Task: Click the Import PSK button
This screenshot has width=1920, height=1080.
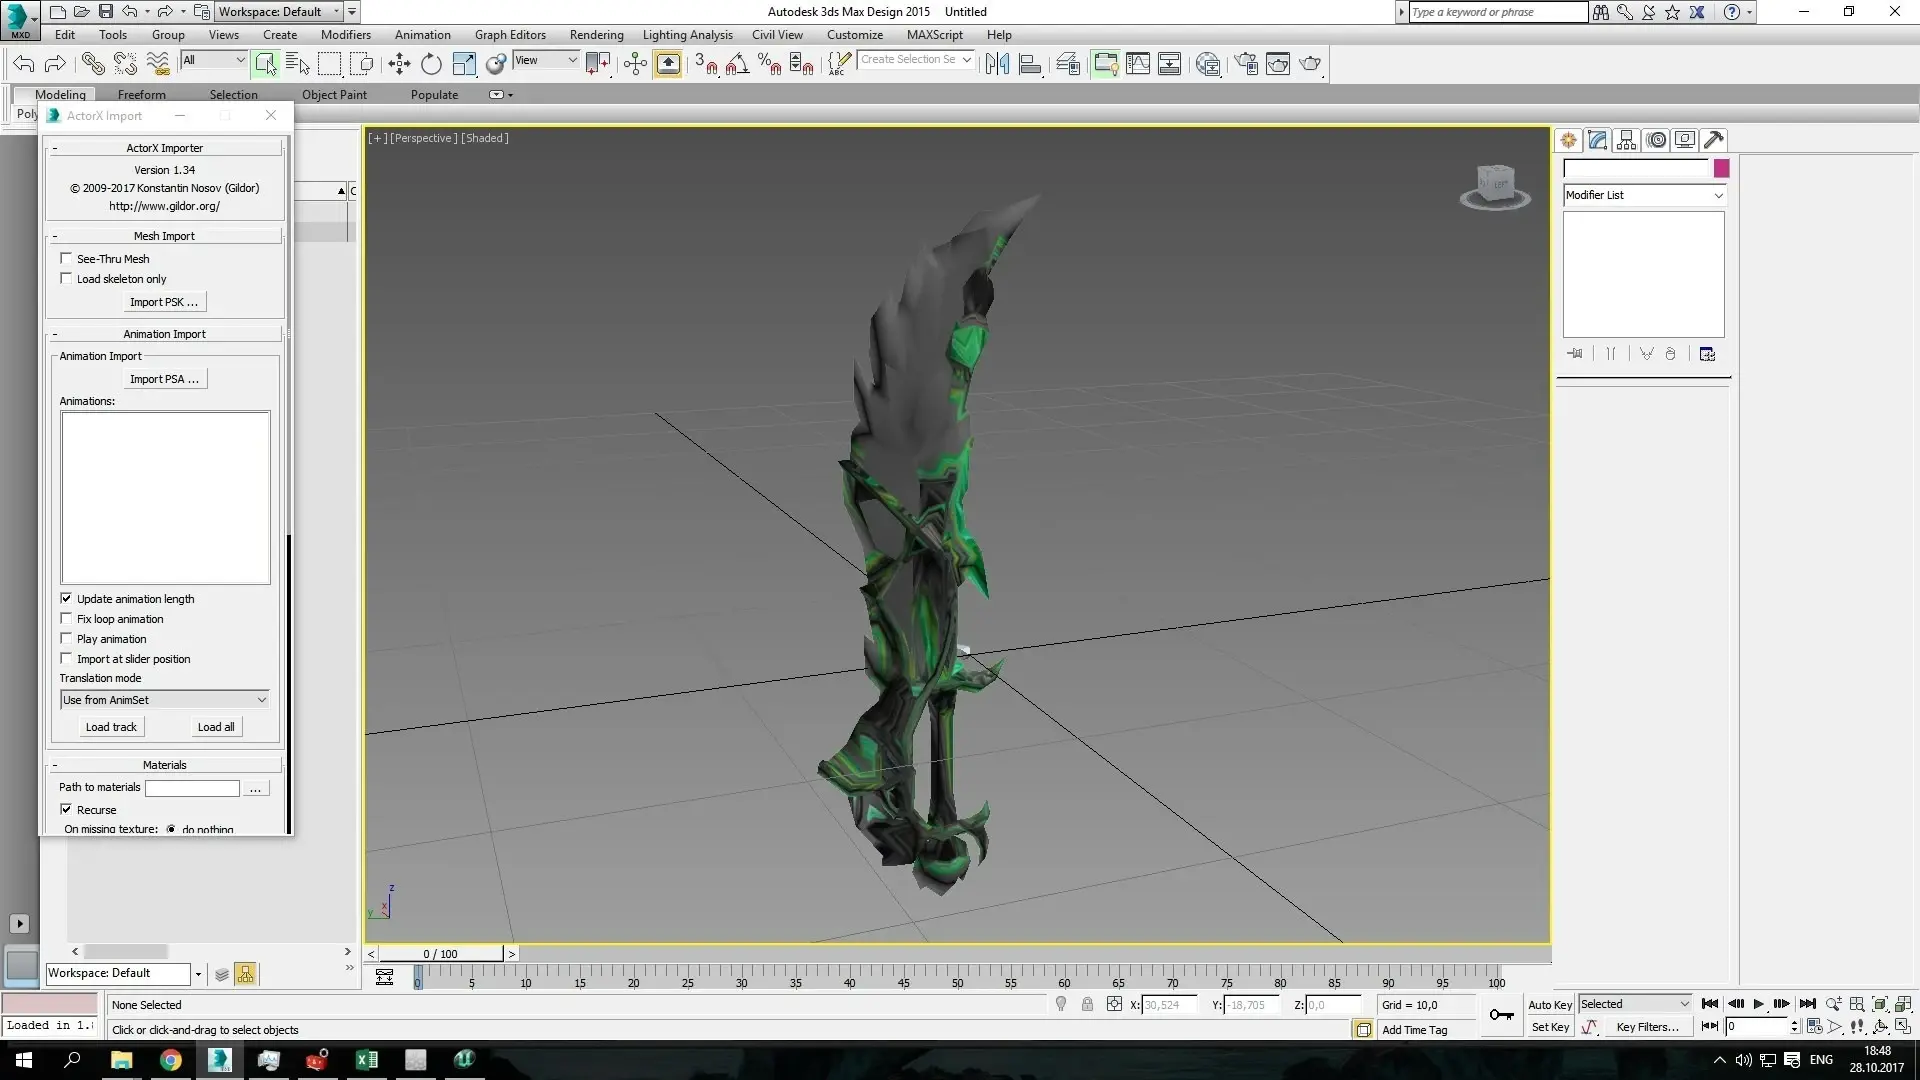Action: (x=164, y=302)
